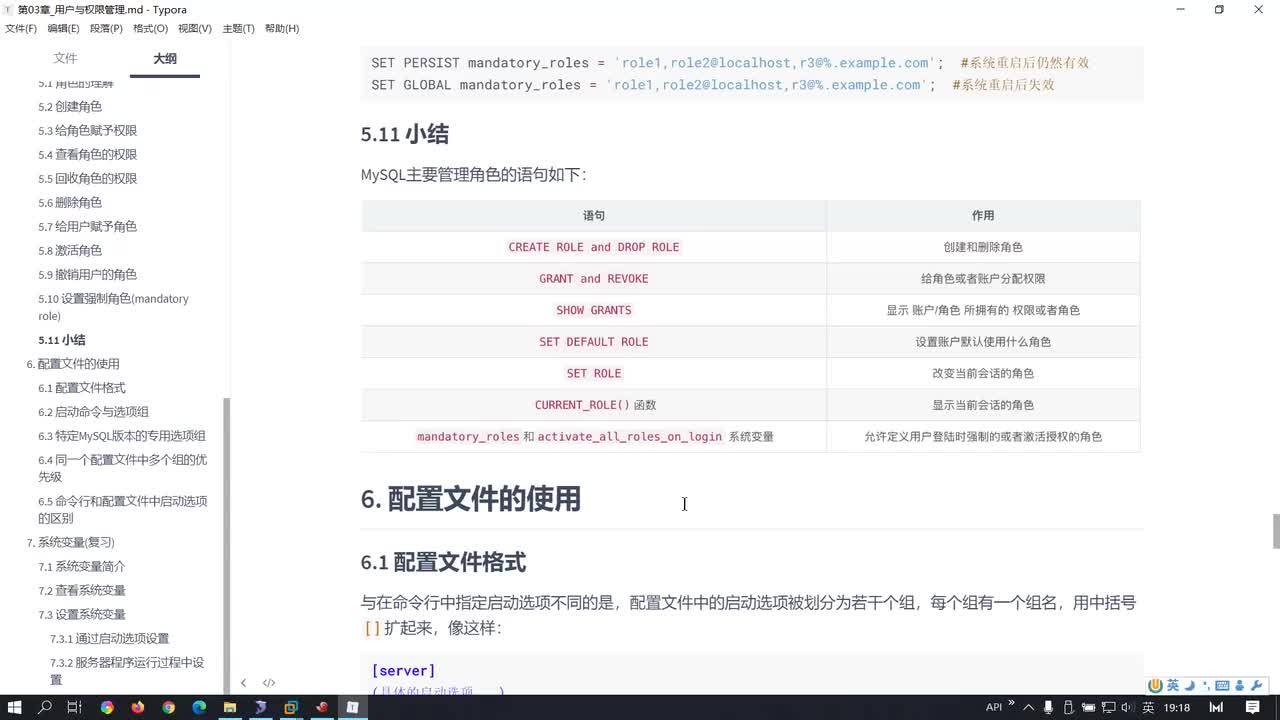Go to outline item 5.10 设置强制角色
The image size is (1280, 720).
113,307
